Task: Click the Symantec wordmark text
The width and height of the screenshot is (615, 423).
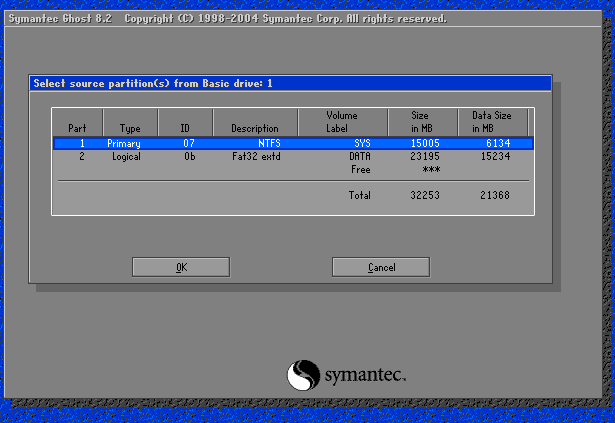Action: (364, 376)
